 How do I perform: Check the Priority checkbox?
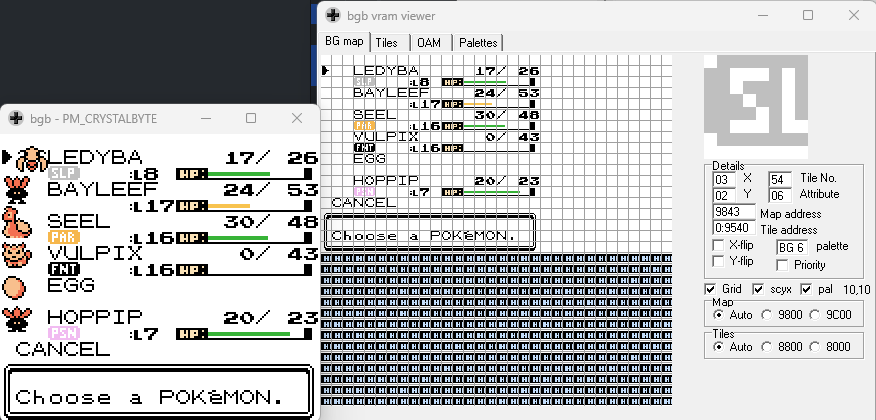tap(783, 265)
